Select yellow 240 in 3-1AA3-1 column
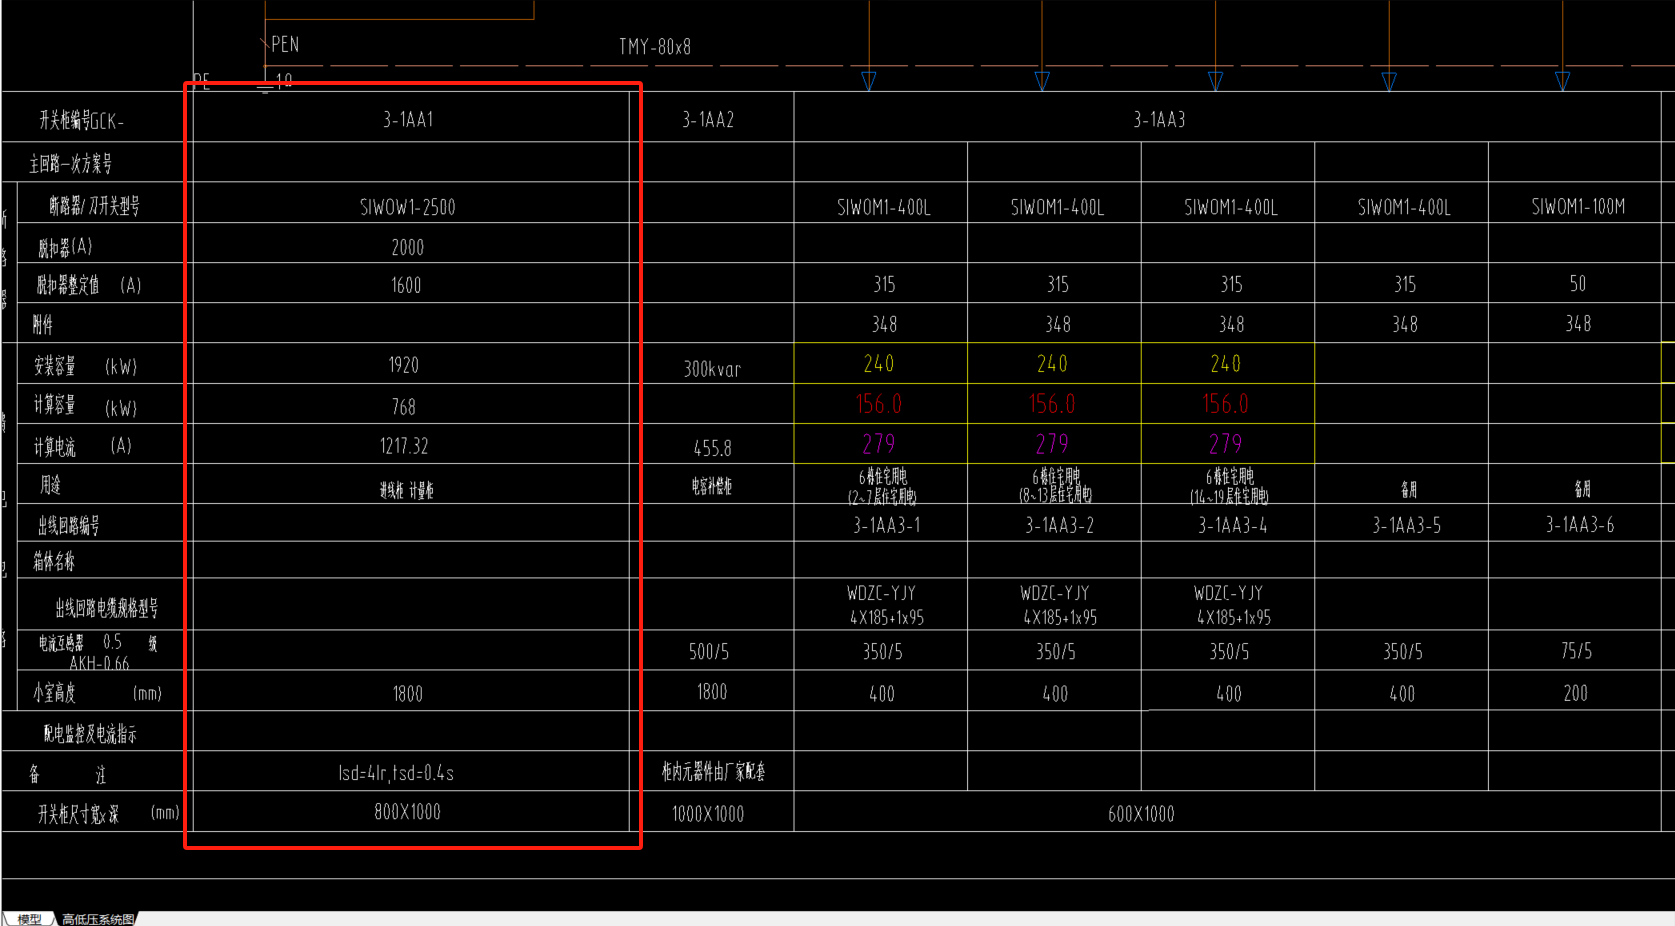The image size is (1675, 926). point(878,364)
